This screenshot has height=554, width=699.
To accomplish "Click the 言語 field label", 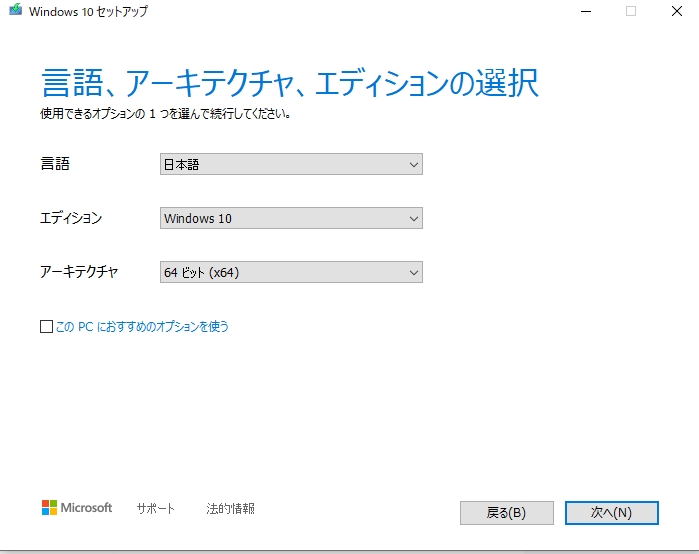I will coord(55,164).
